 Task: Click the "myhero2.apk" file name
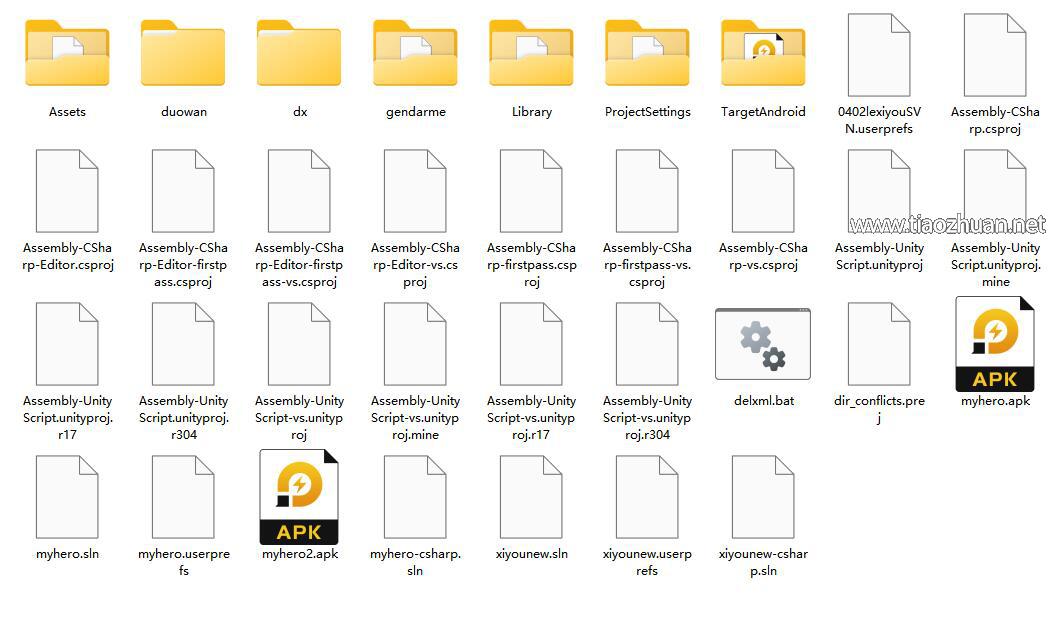[x=300, y=554]
